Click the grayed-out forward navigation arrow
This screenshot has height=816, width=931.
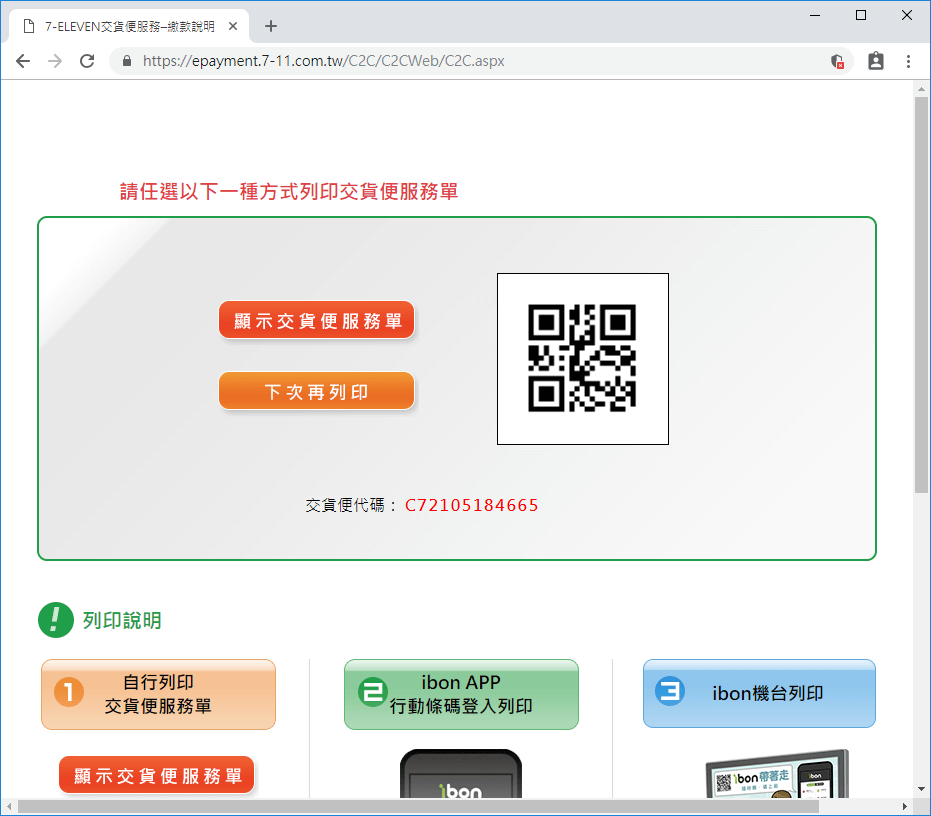pyautogui.click(x=55, y=61)
